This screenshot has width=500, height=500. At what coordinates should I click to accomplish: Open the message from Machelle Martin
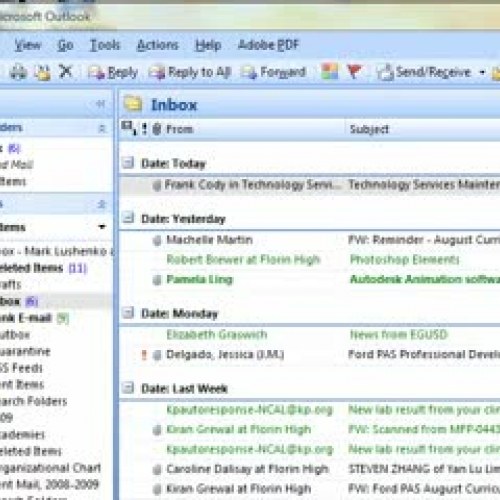310,240
